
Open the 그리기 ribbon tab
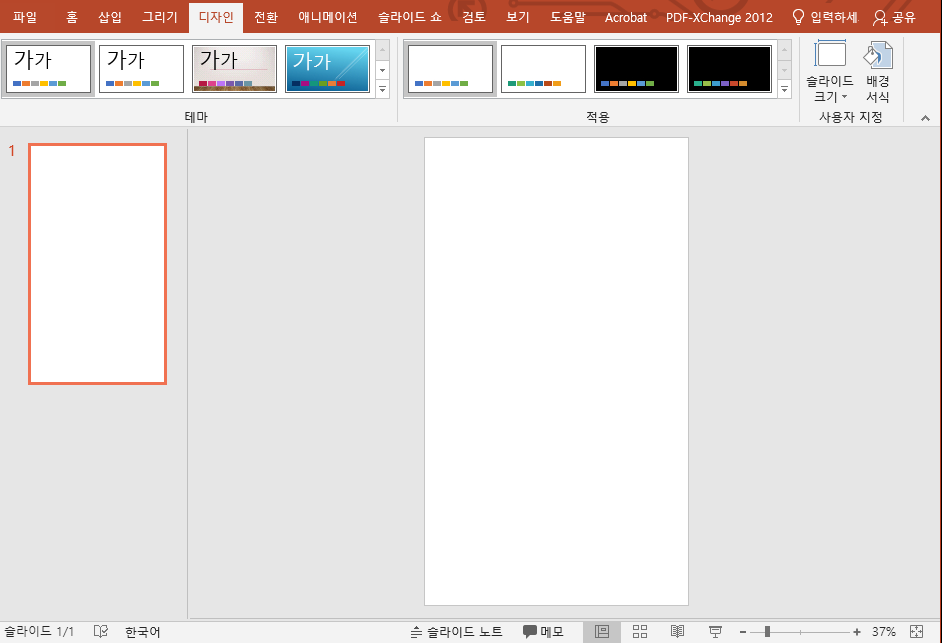(x=160, y=17)
